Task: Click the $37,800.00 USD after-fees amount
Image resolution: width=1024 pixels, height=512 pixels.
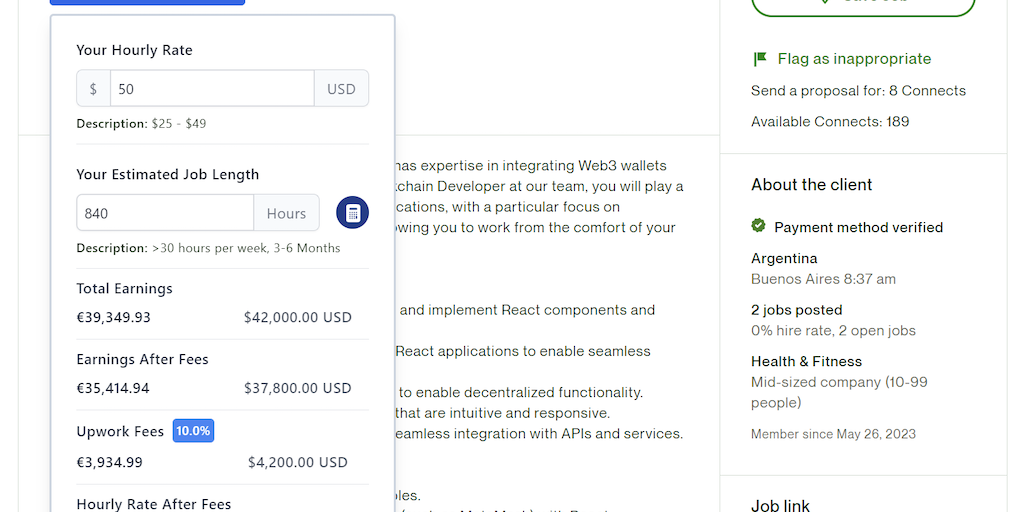Action: [297, 388]
